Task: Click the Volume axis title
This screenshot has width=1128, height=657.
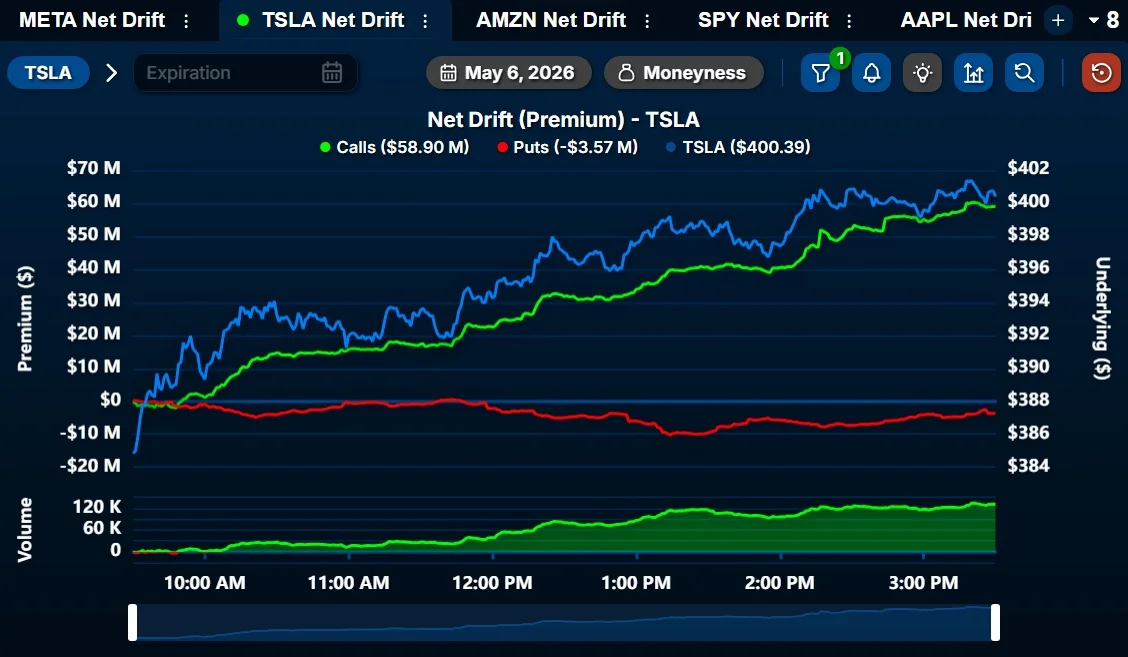Action: (25, 530)
